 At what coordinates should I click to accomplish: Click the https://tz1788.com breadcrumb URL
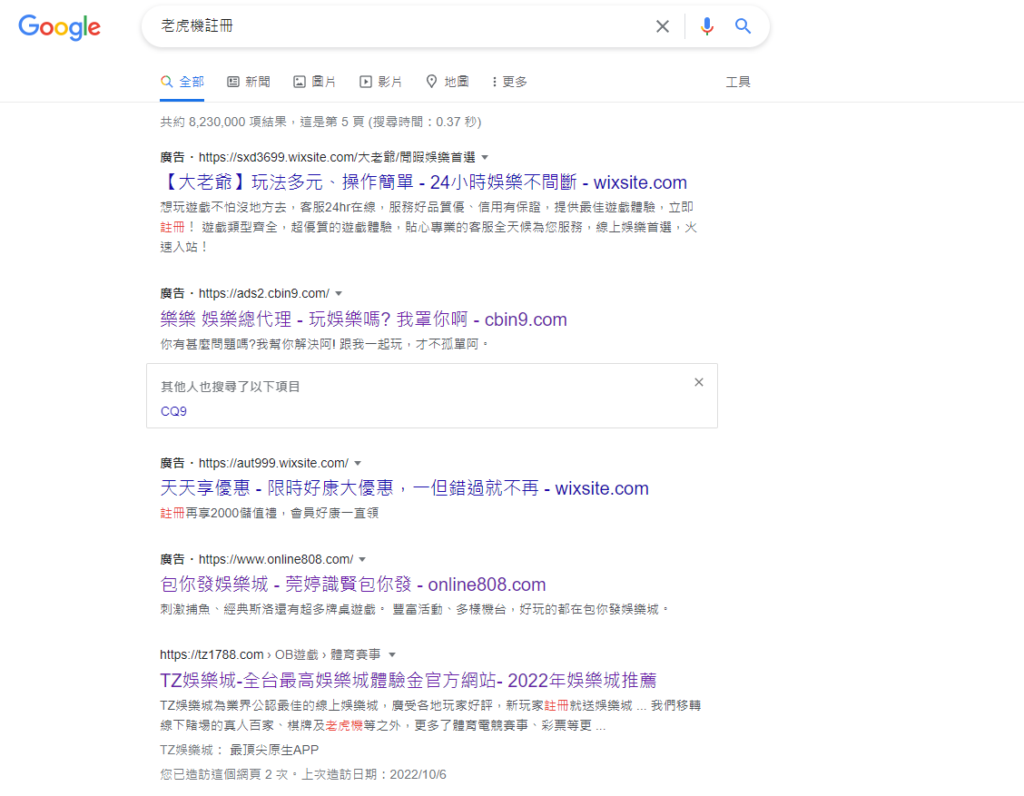coord(212,654)
